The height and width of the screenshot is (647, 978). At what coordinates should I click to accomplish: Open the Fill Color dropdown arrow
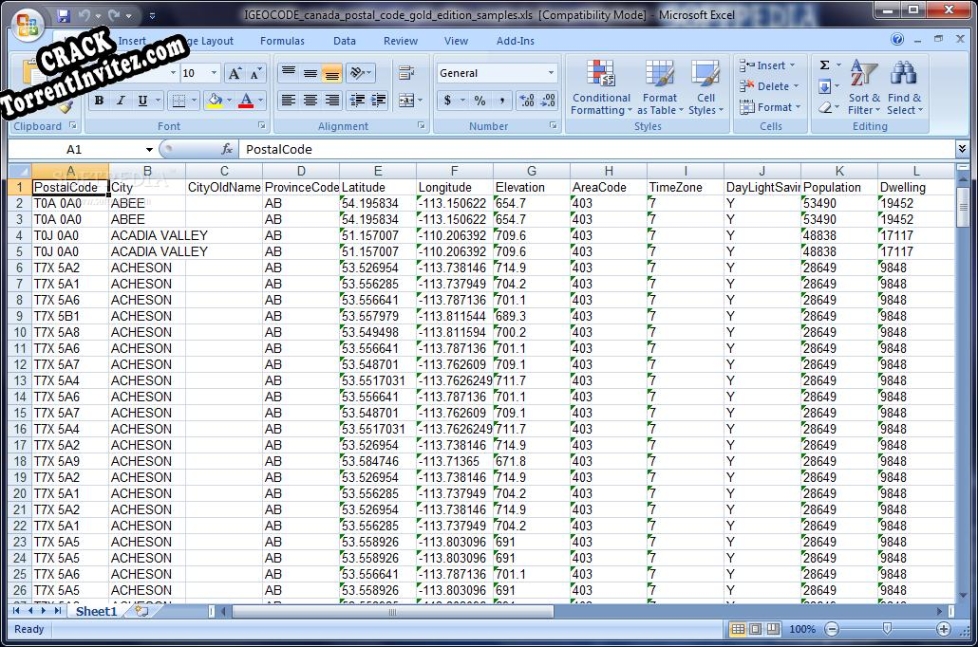(228, 100)
